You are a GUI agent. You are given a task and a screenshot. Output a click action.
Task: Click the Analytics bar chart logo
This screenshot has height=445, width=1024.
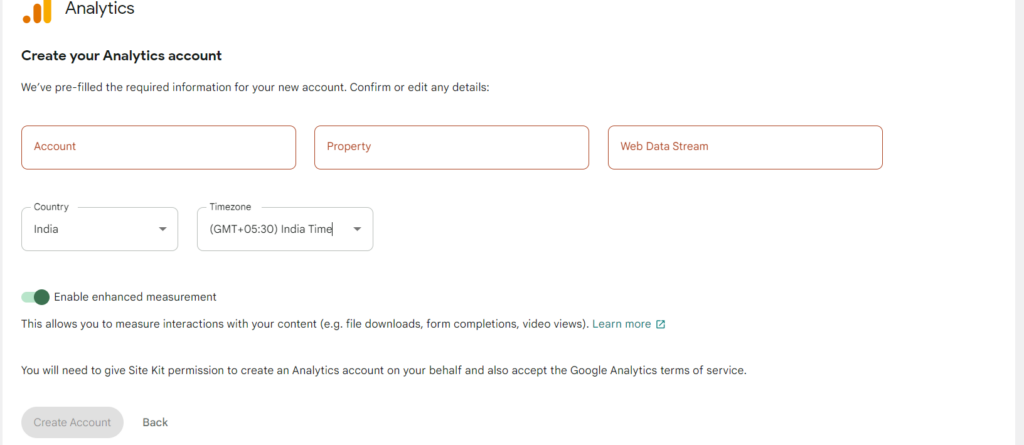pos(37,11)
